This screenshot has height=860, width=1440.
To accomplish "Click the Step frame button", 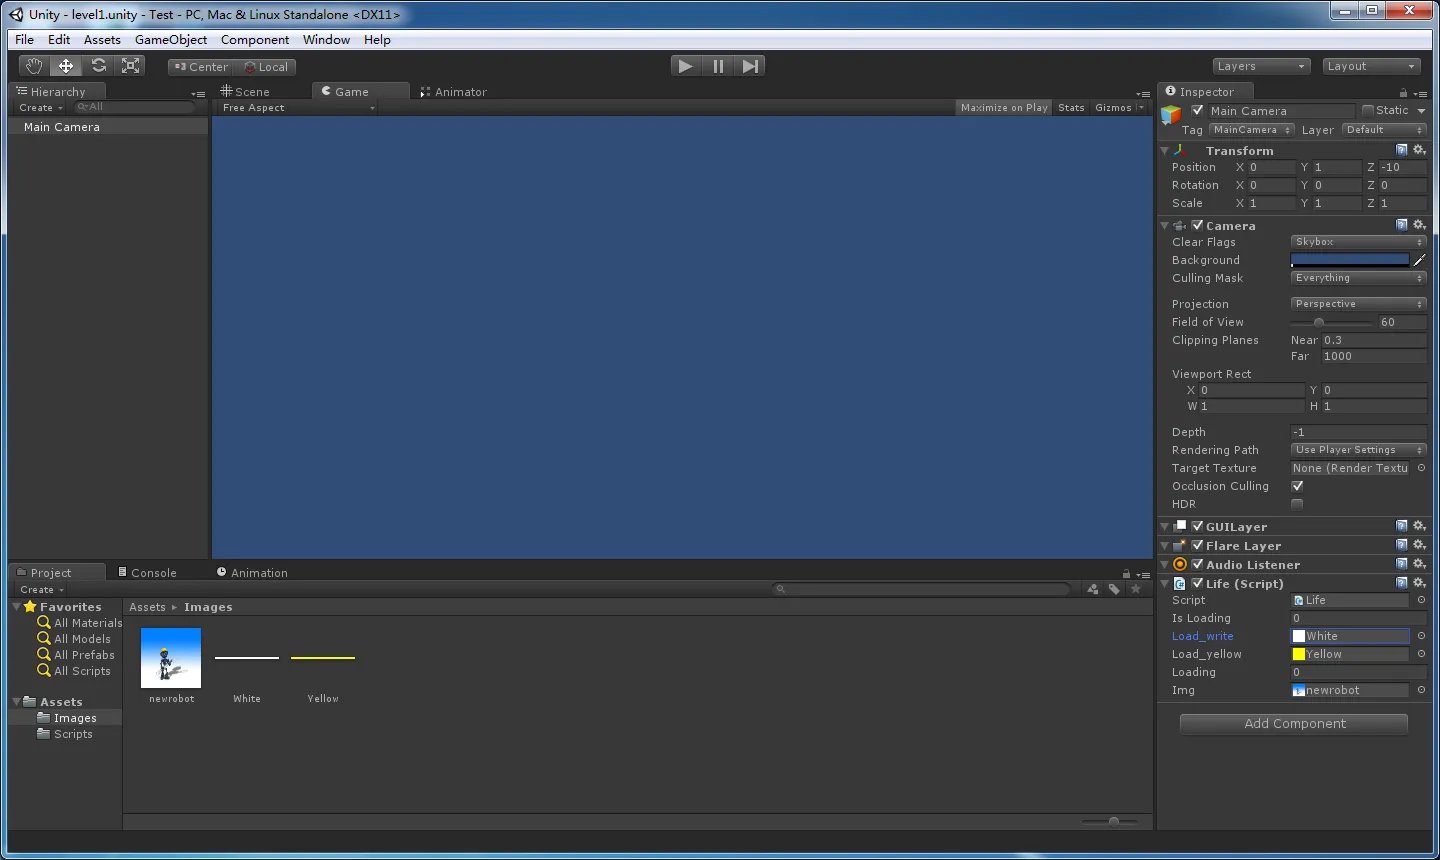I will (750, 66).
